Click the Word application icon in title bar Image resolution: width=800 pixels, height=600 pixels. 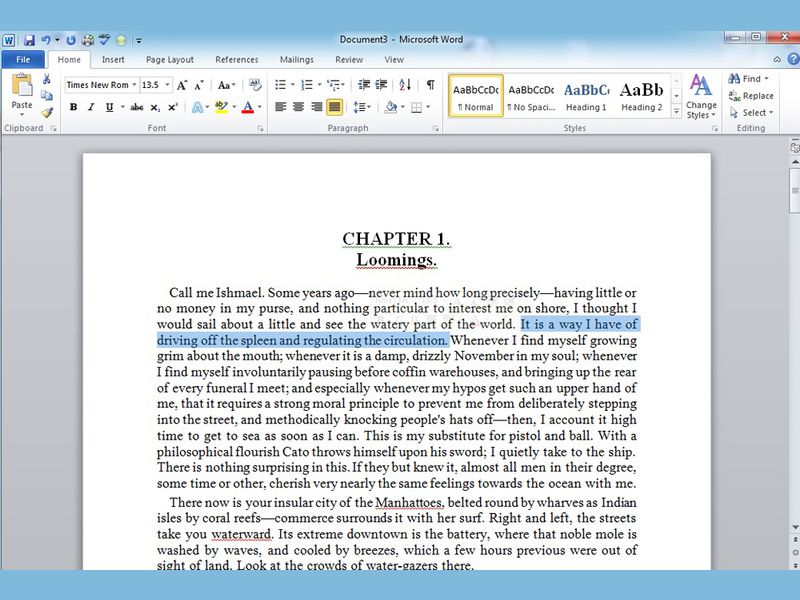tap(9, 40)
